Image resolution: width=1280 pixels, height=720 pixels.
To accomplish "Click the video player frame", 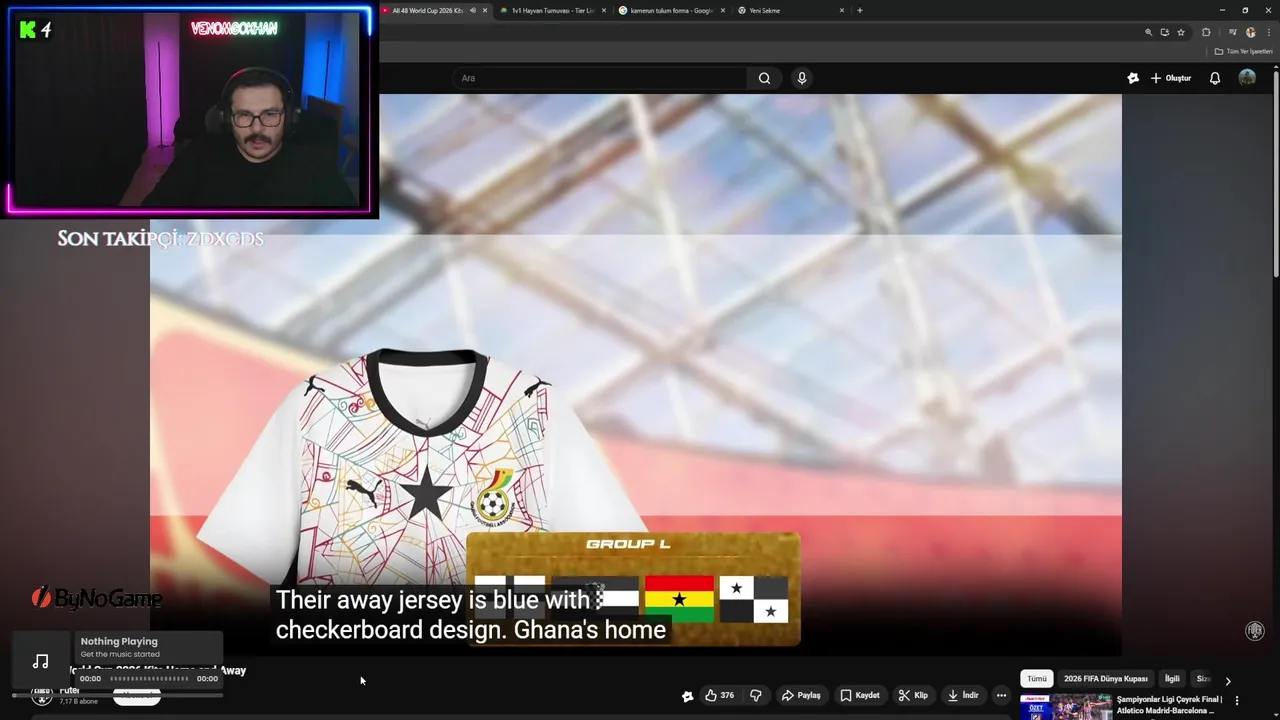I will coord(636,375).
